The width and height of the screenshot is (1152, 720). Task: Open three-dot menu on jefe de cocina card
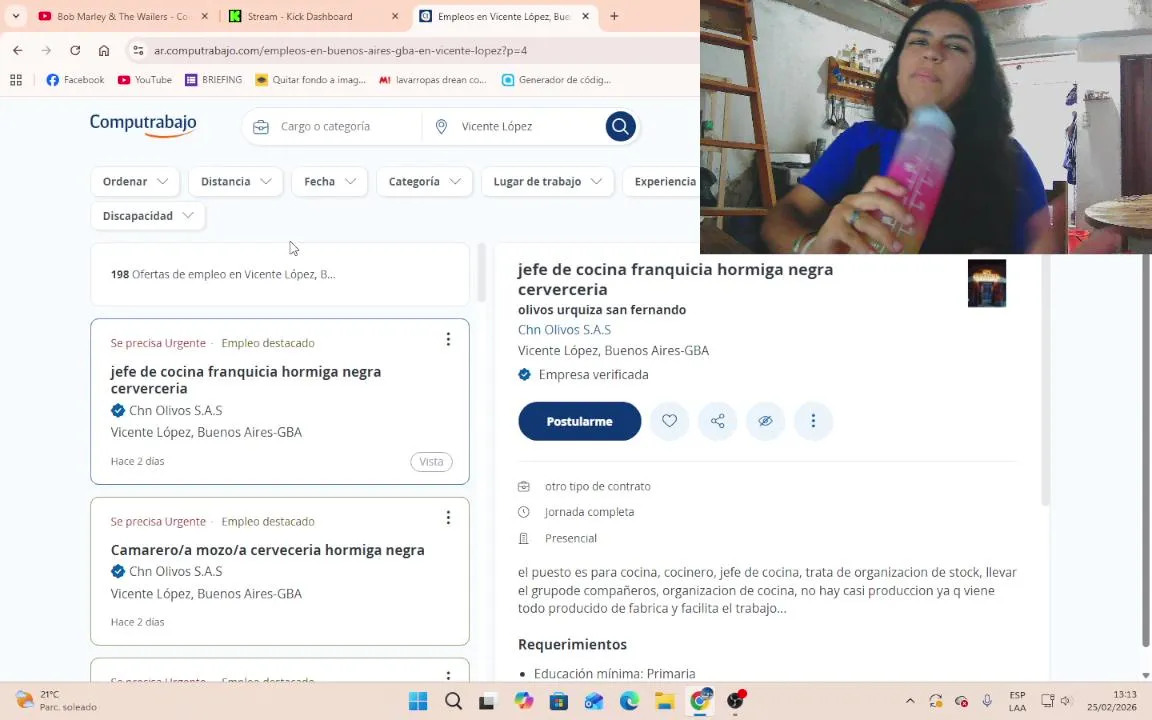point(448,339)
